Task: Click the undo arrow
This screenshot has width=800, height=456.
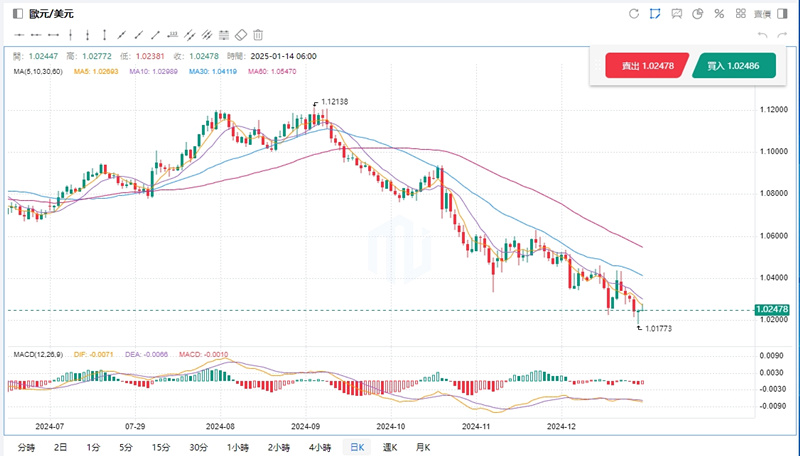Action: pos(763,35)
